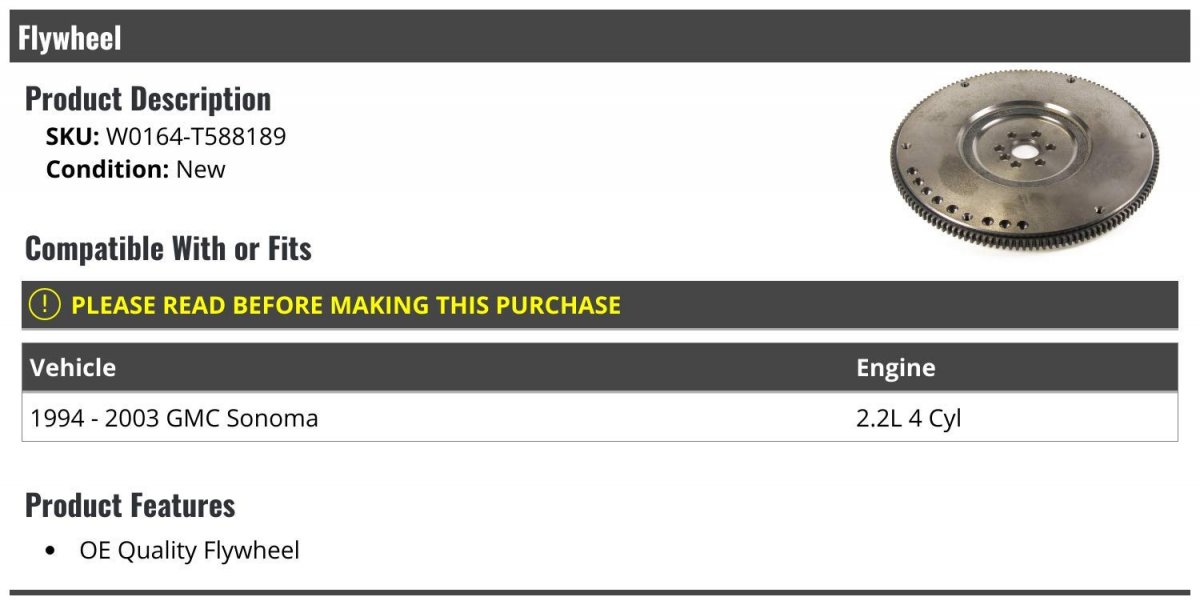Click the bullet point before OE Quality
Screen dimensions: 1200x605
[51, 551]
